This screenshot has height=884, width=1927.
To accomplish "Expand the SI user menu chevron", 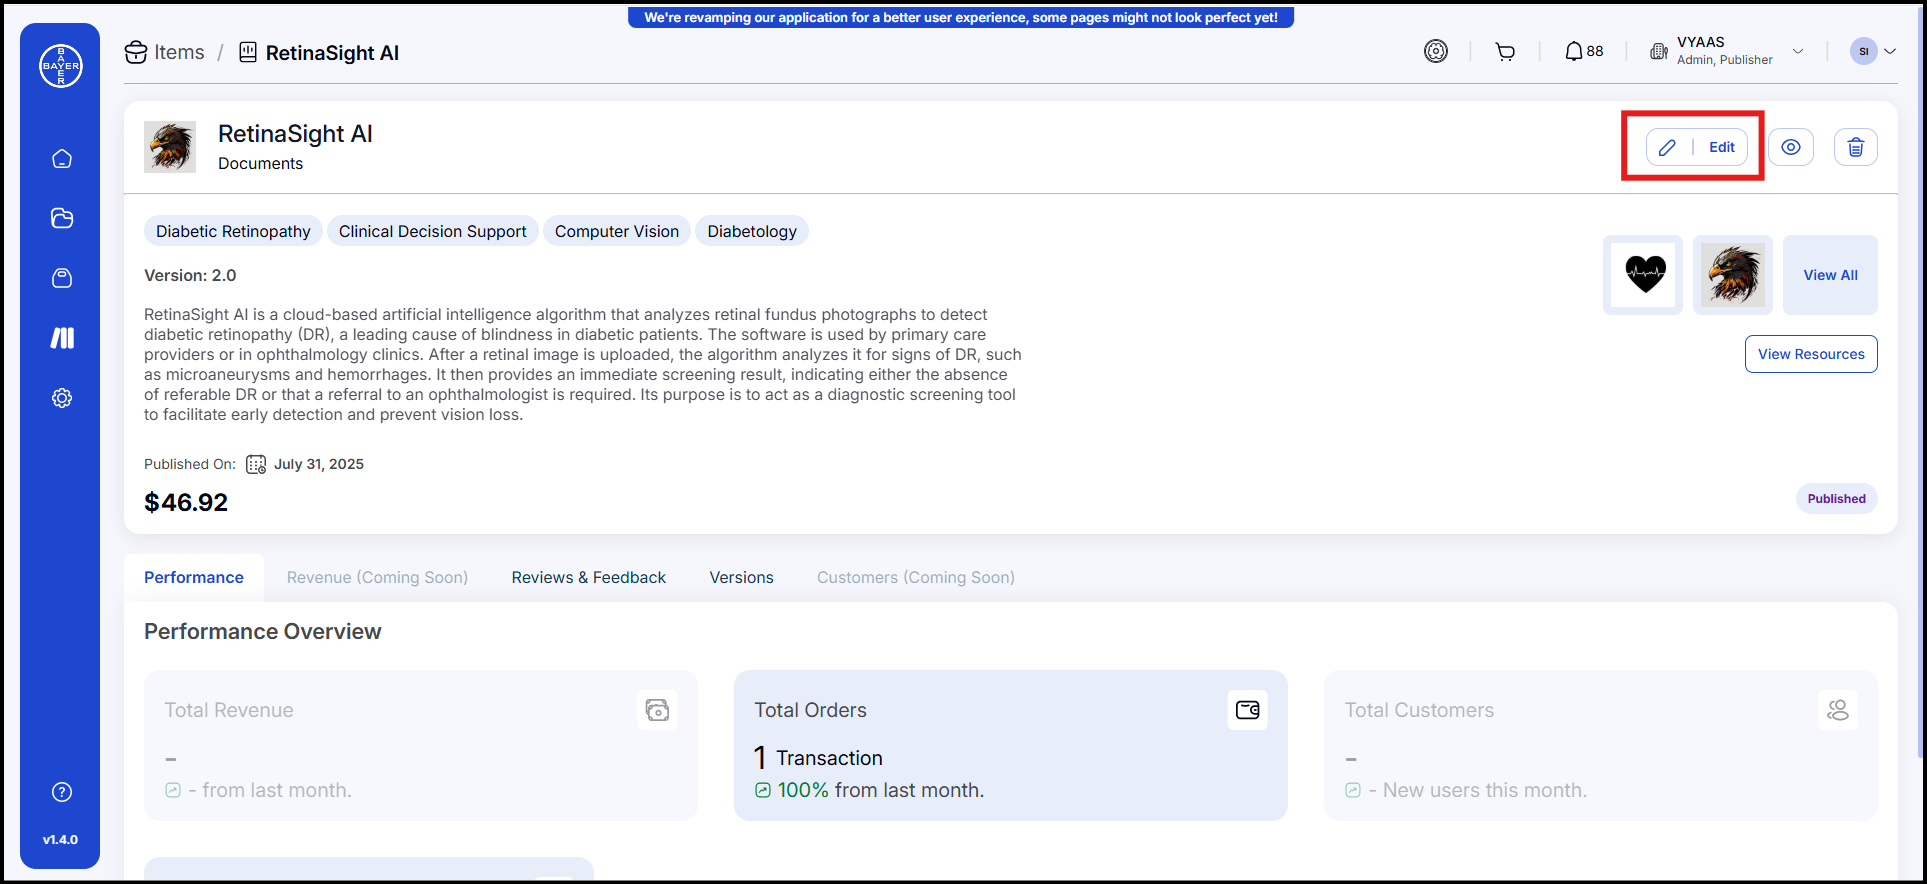I will (1890, 51).
